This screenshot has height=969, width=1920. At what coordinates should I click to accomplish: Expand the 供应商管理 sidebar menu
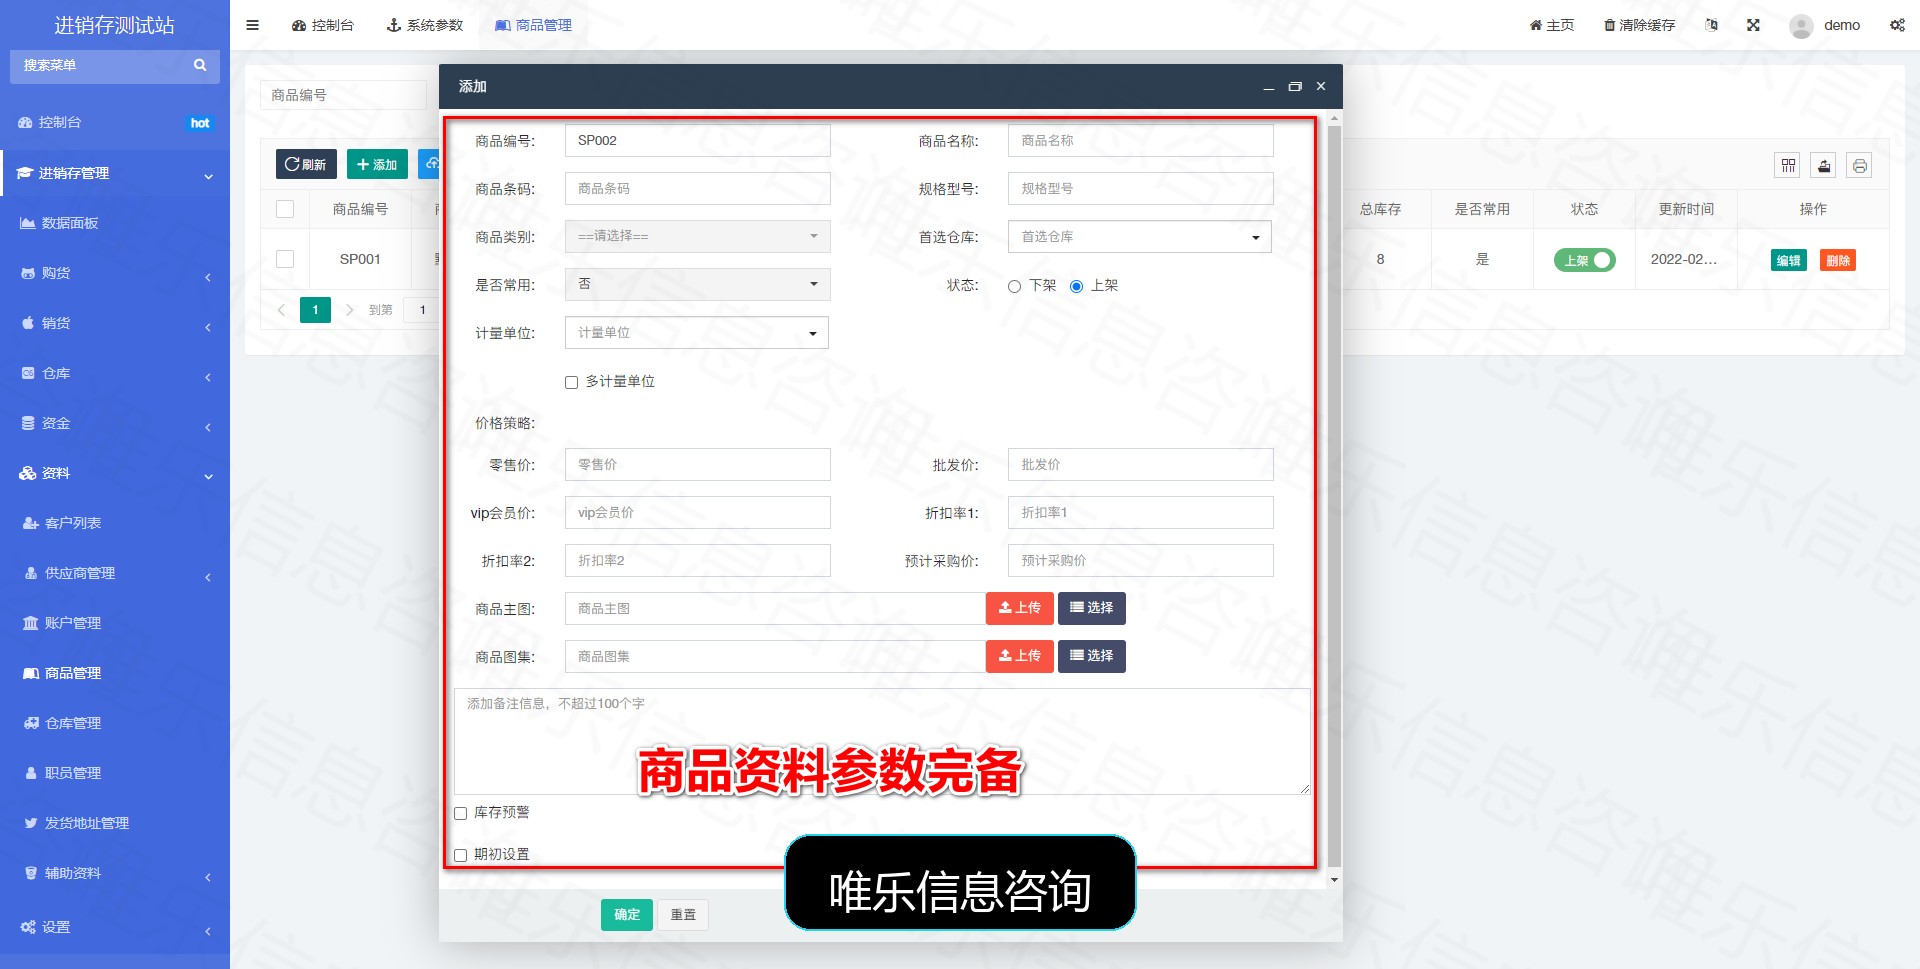[x=115, y=573]
